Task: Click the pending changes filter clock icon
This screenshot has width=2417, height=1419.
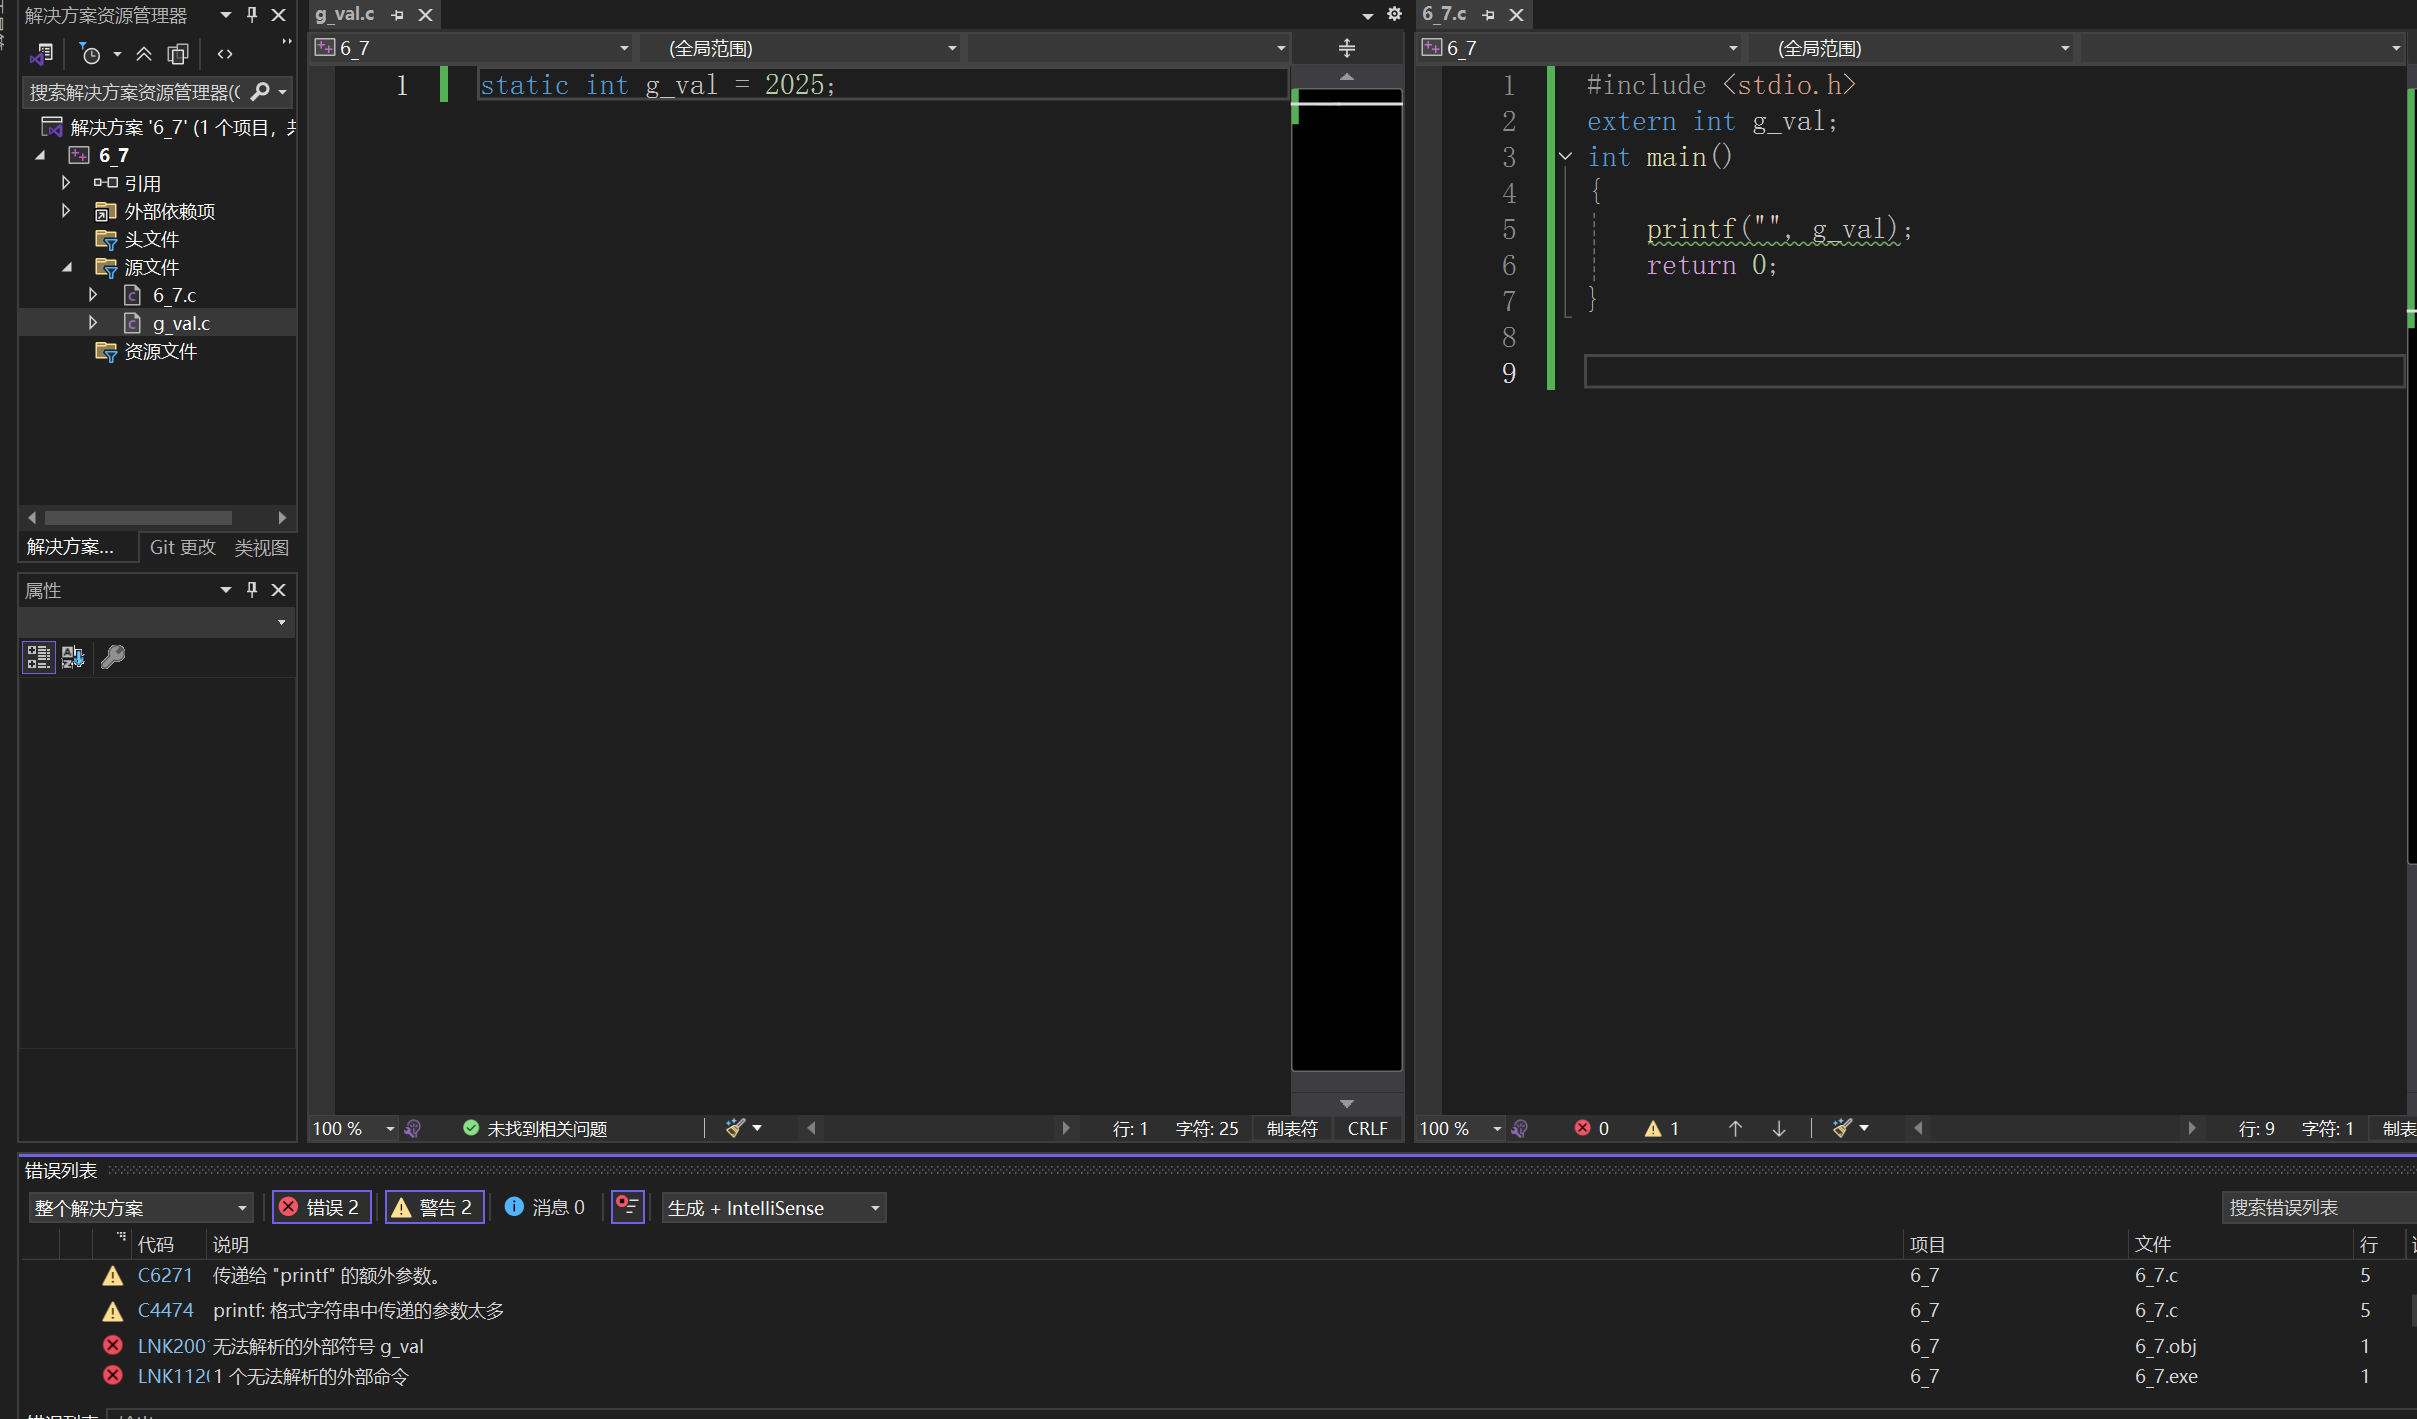Action: click(90, 54)
